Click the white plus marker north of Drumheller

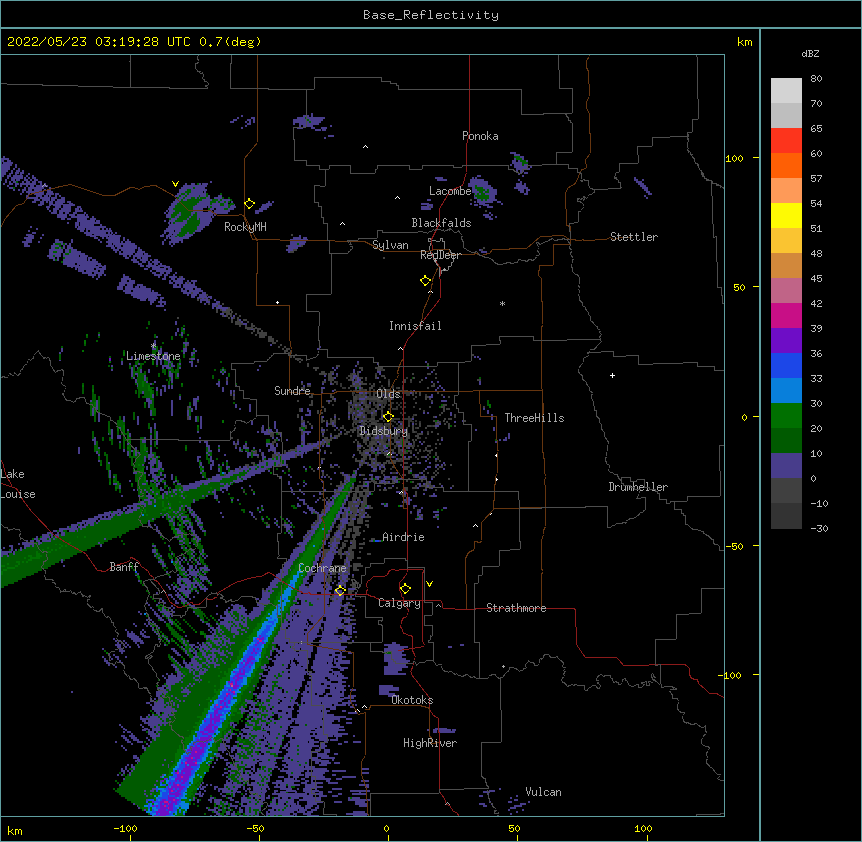tap(612, 375)
